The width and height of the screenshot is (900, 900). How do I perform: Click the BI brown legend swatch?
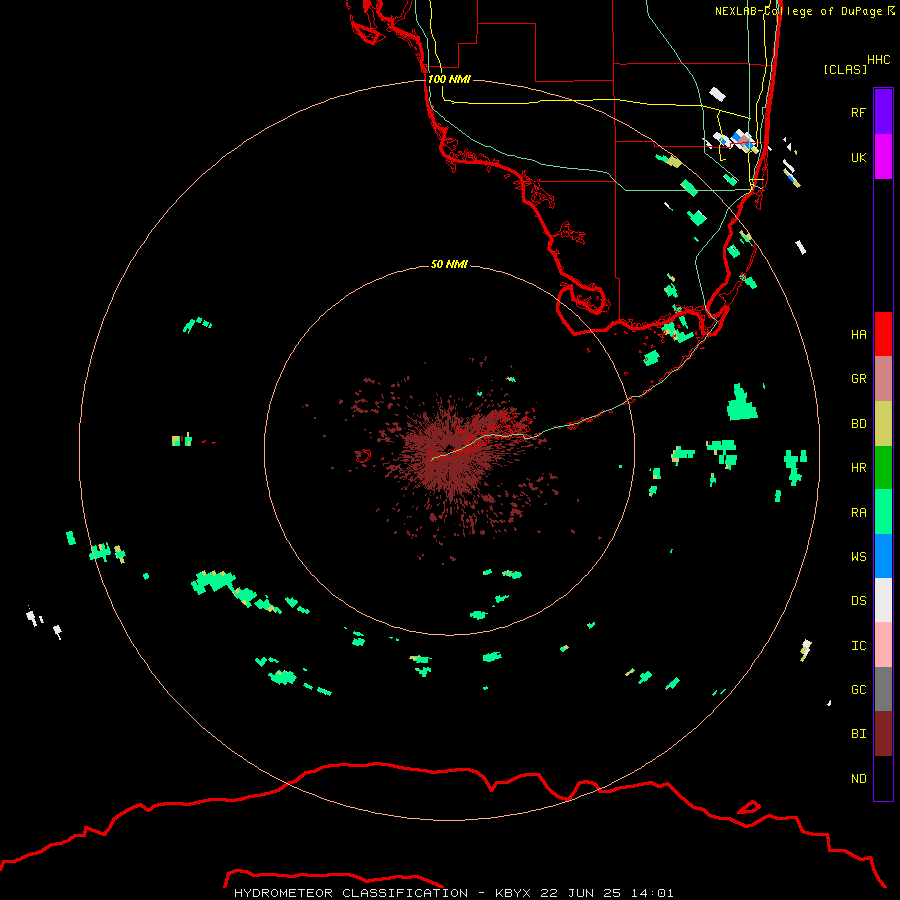tap(883, 734)
